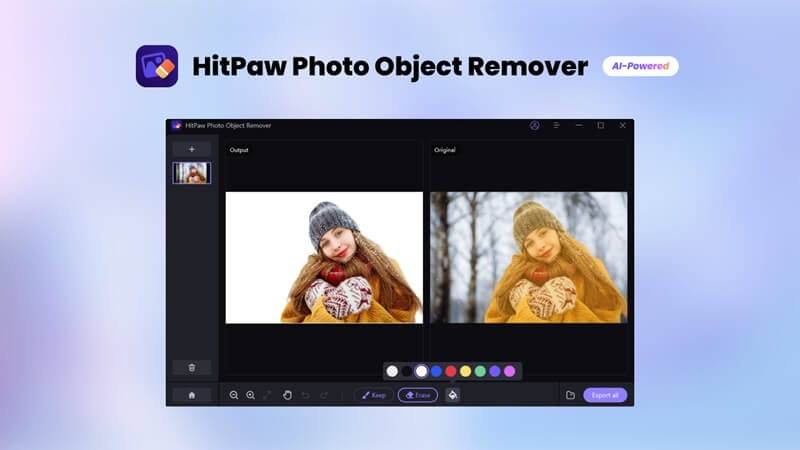Pick the magenta background swatch
Viewport: 800px width, 450px height.
coord(510,371)
